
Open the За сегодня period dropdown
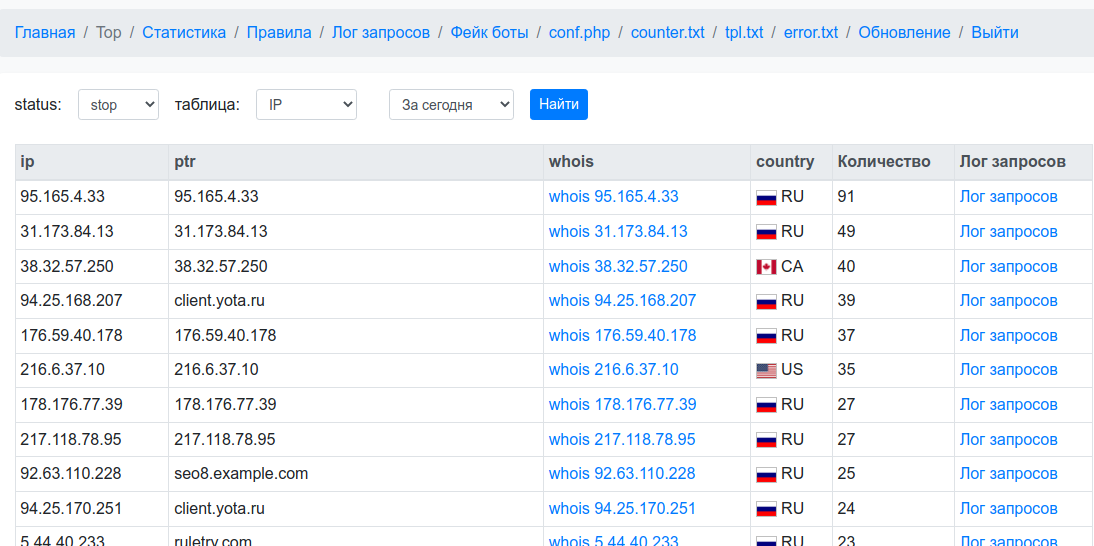pyautogui.click(x=451, y=105)
